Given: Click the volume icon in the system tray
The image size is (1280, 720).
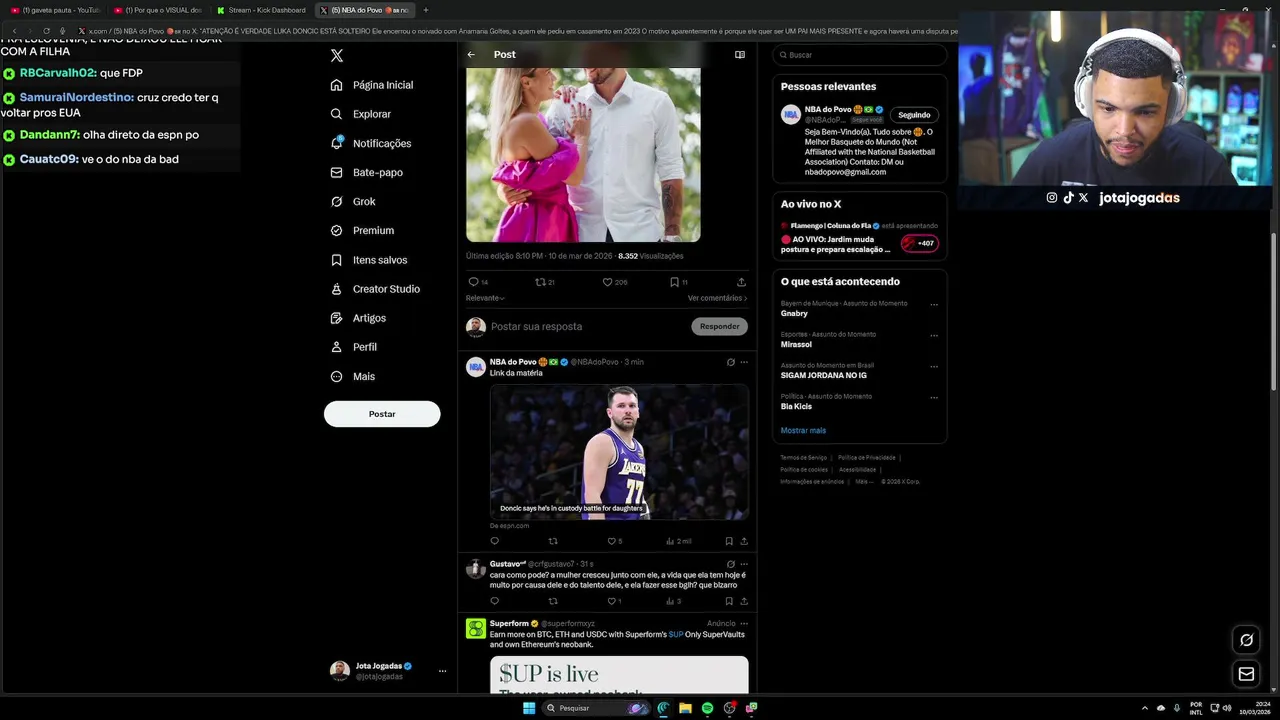Looking at the screenshot, I should [1227, 708].
